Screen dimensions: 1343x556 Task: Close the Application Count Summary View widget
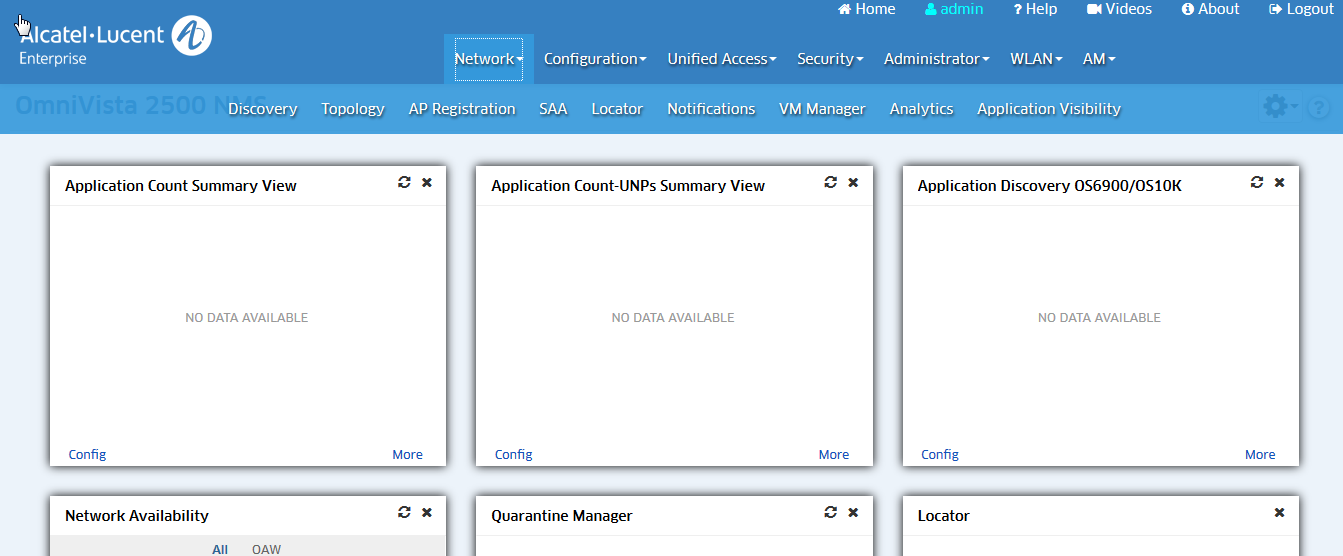427,182
